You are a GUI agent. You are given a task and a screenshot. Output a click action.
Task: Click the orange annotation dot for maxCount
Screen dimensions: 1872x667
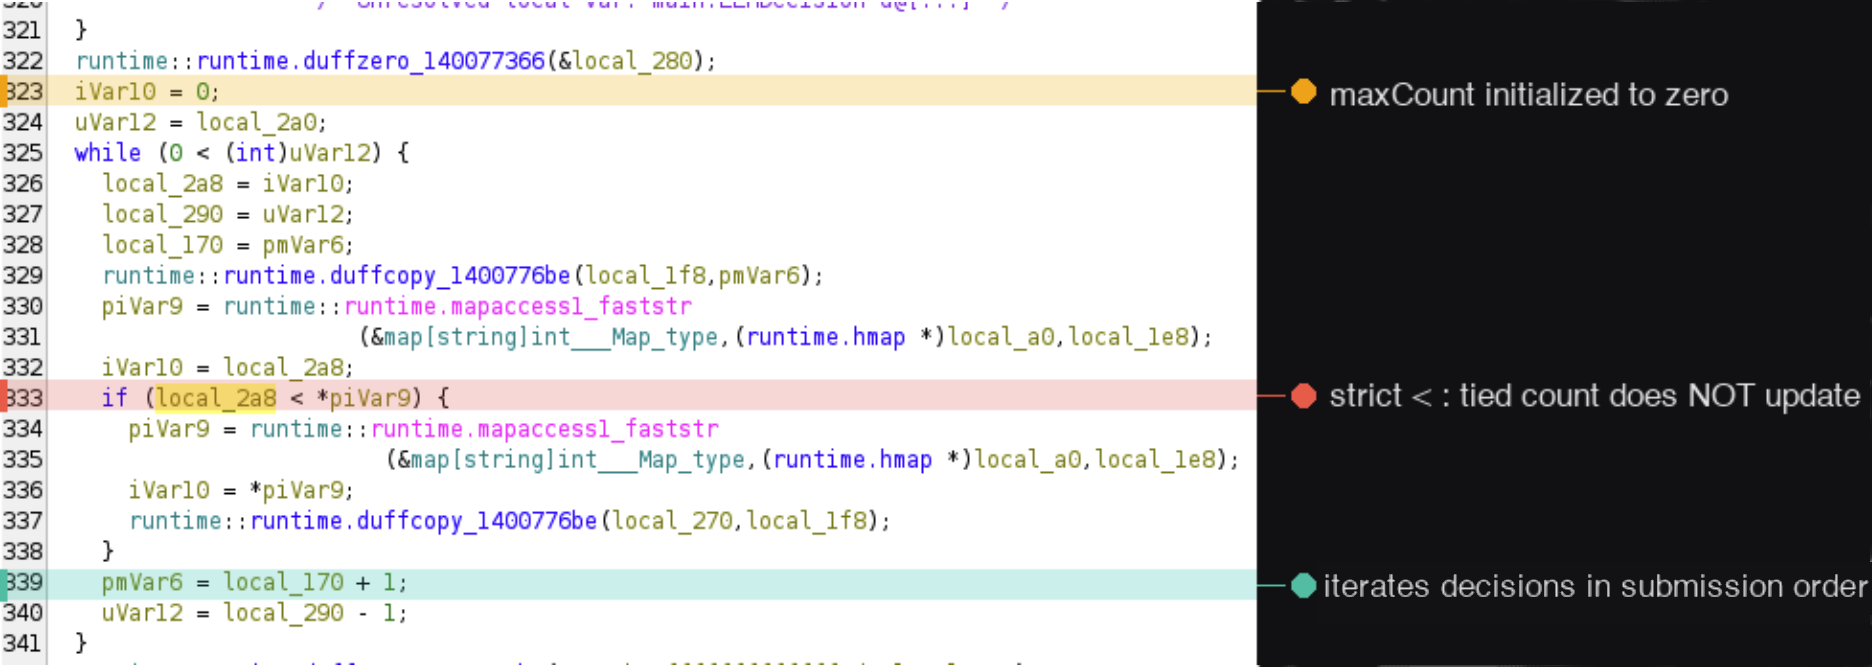tap(1303, 92)
